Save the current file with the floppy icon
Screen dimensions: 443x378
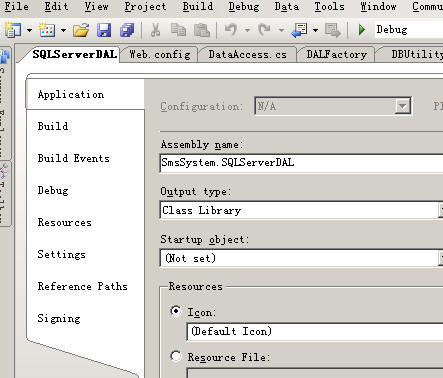tap(104, 30)
